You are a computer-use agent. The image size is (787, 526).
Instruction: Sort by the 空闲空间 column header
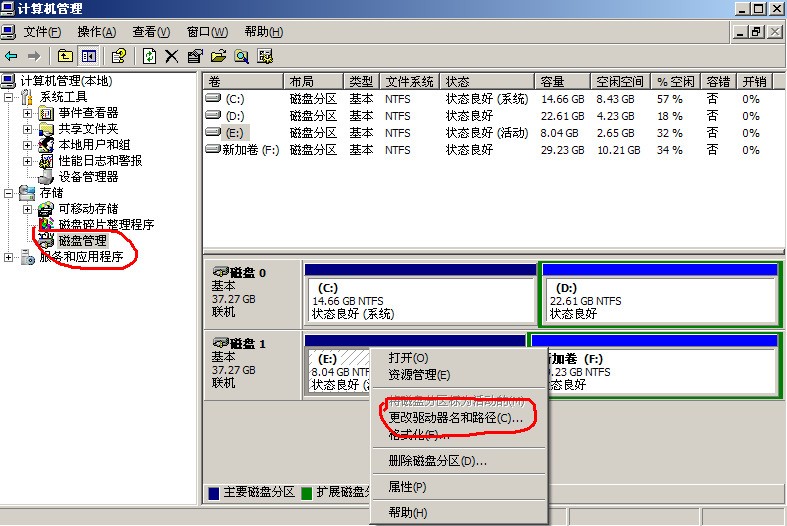click(621, 81)
